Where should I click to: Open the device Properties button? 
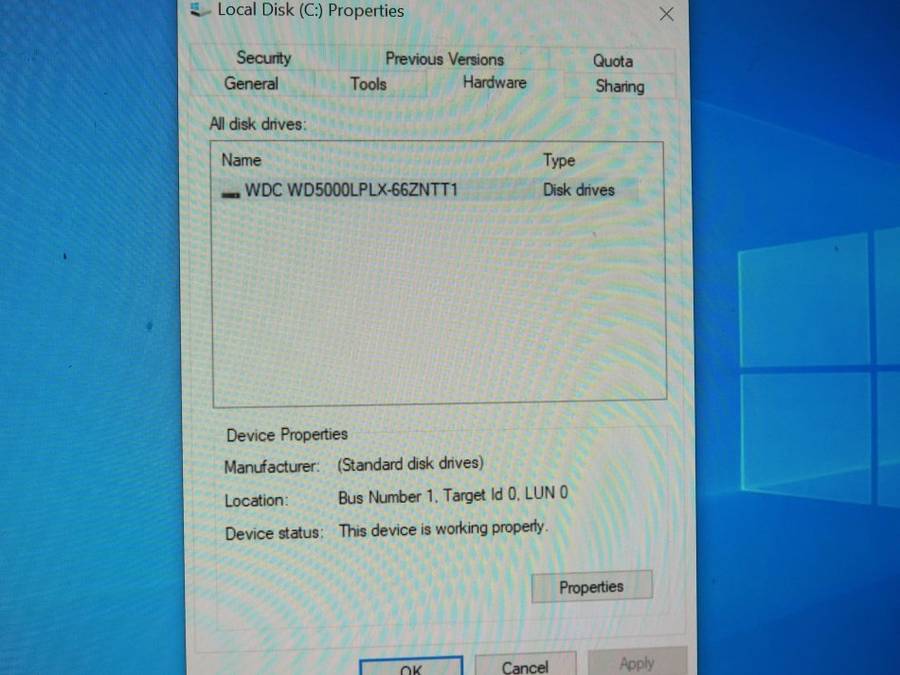click(x=591, y=587)
